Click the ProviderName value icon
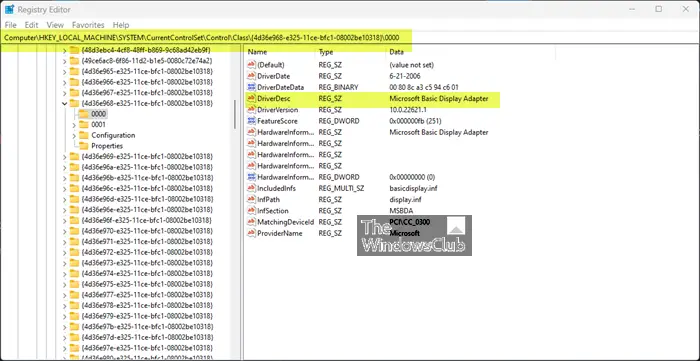The image size is (700, 361). point(251,233)
